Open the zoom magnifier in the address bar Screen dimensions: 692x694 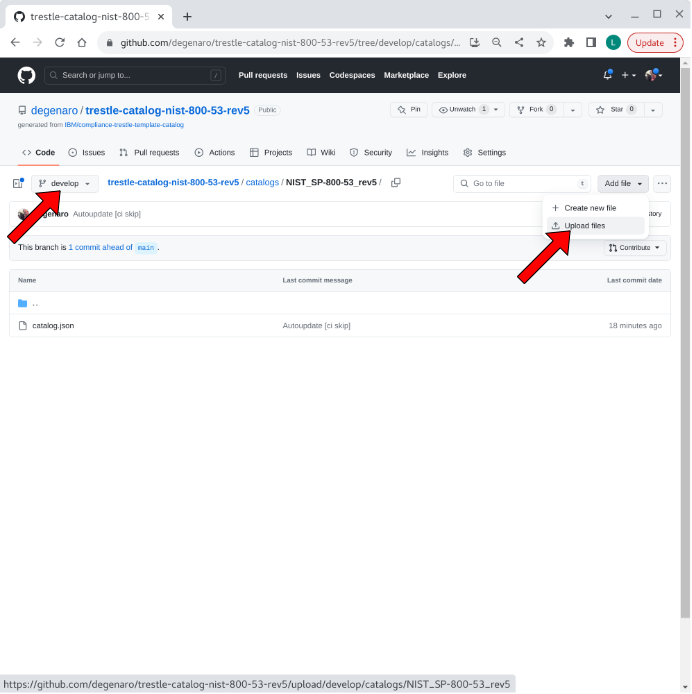(497, 42)
